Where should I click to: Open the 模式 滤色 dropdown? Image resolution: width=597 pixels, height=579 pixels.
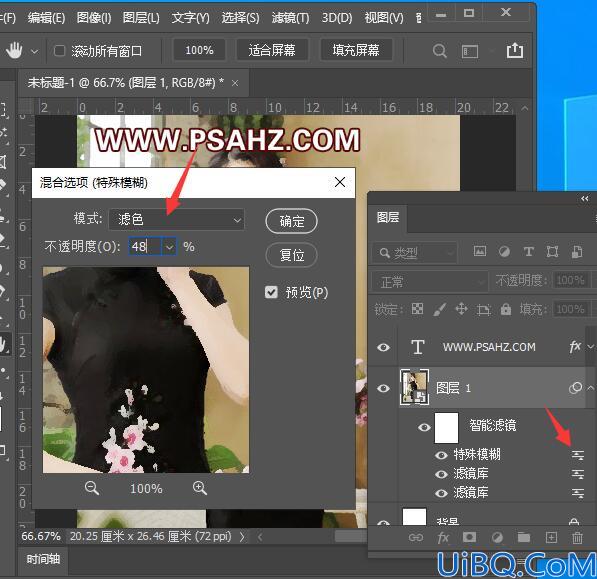176,220
